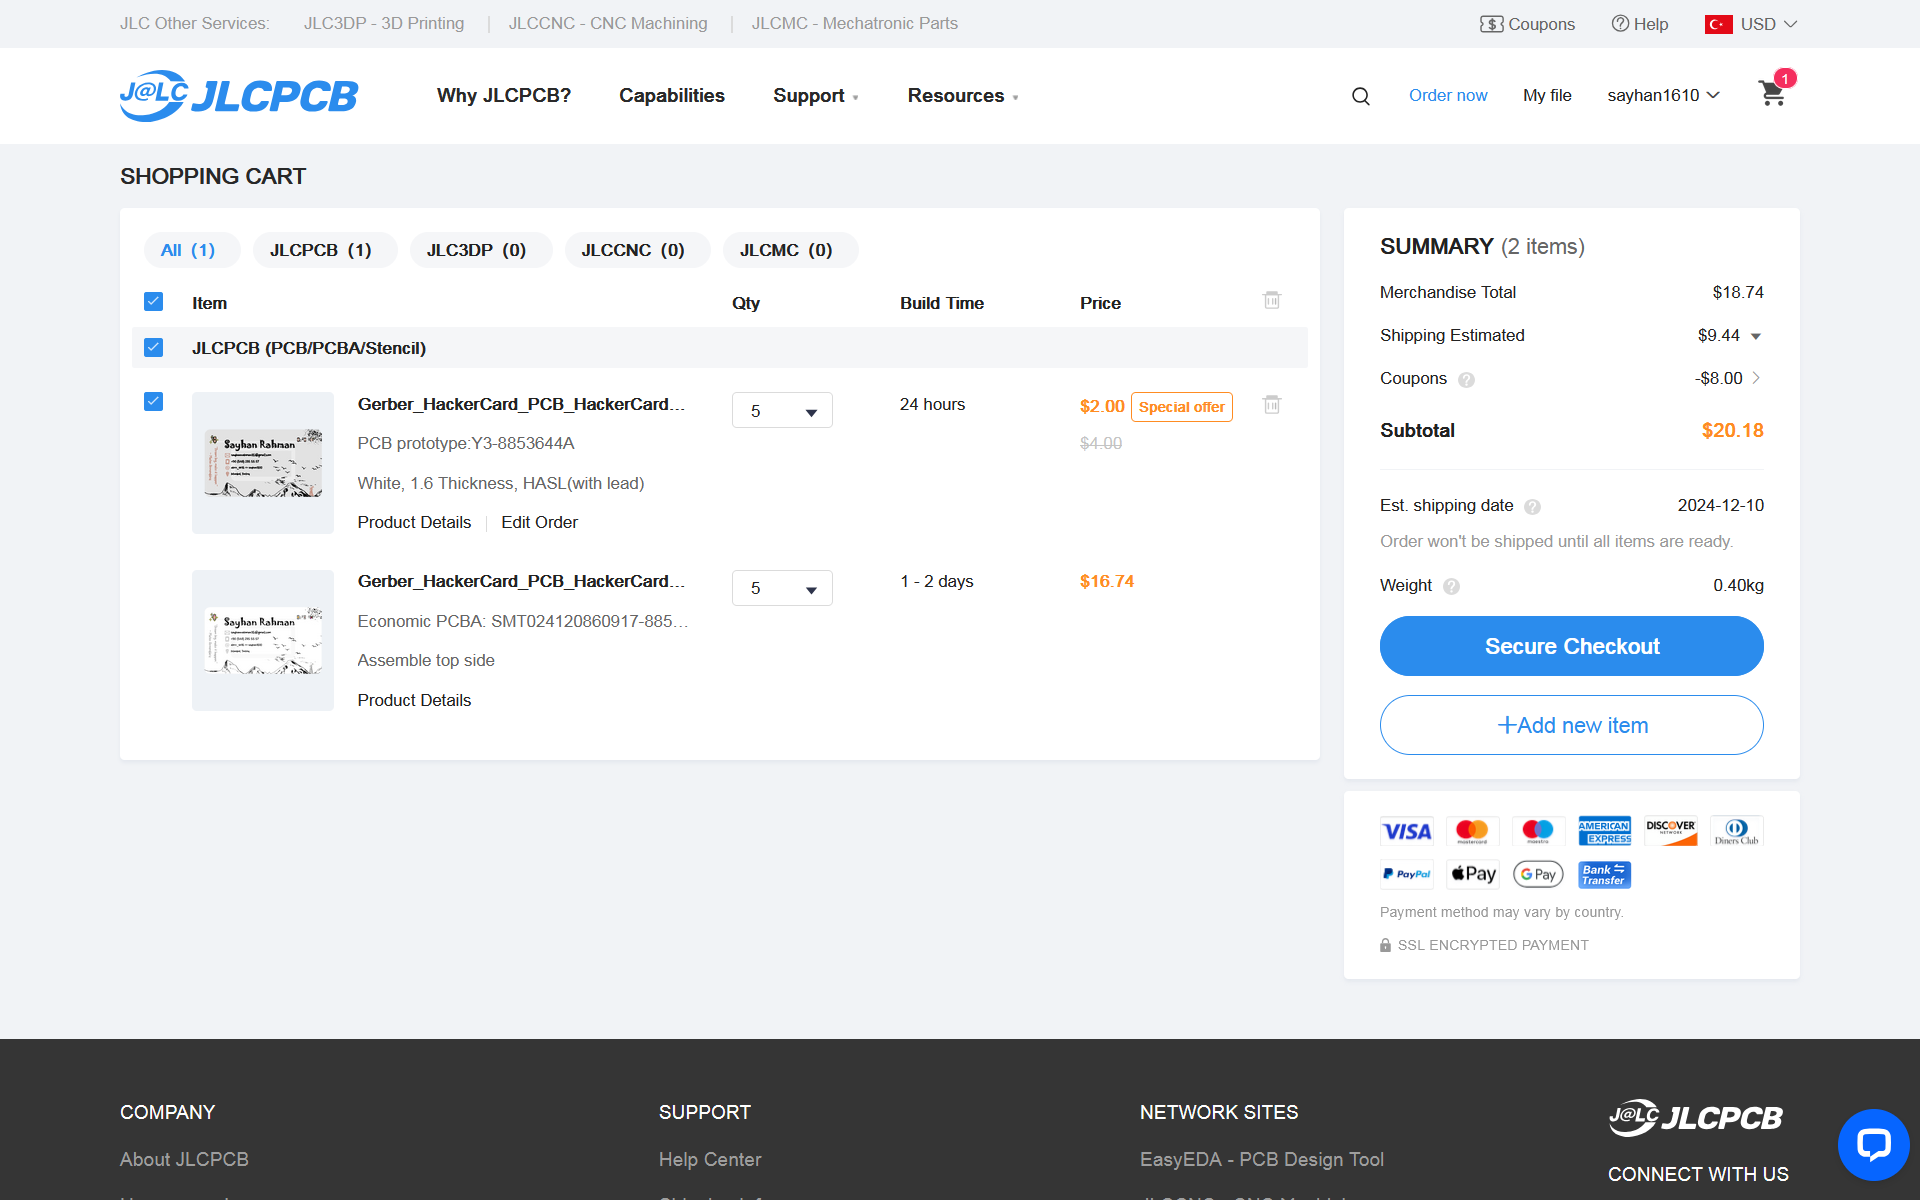Uncheck the JLCPCB (PCB/PCBA/Stencil) group checkbox
The width and height of the screenshot is (1920, 1200).
153,347
